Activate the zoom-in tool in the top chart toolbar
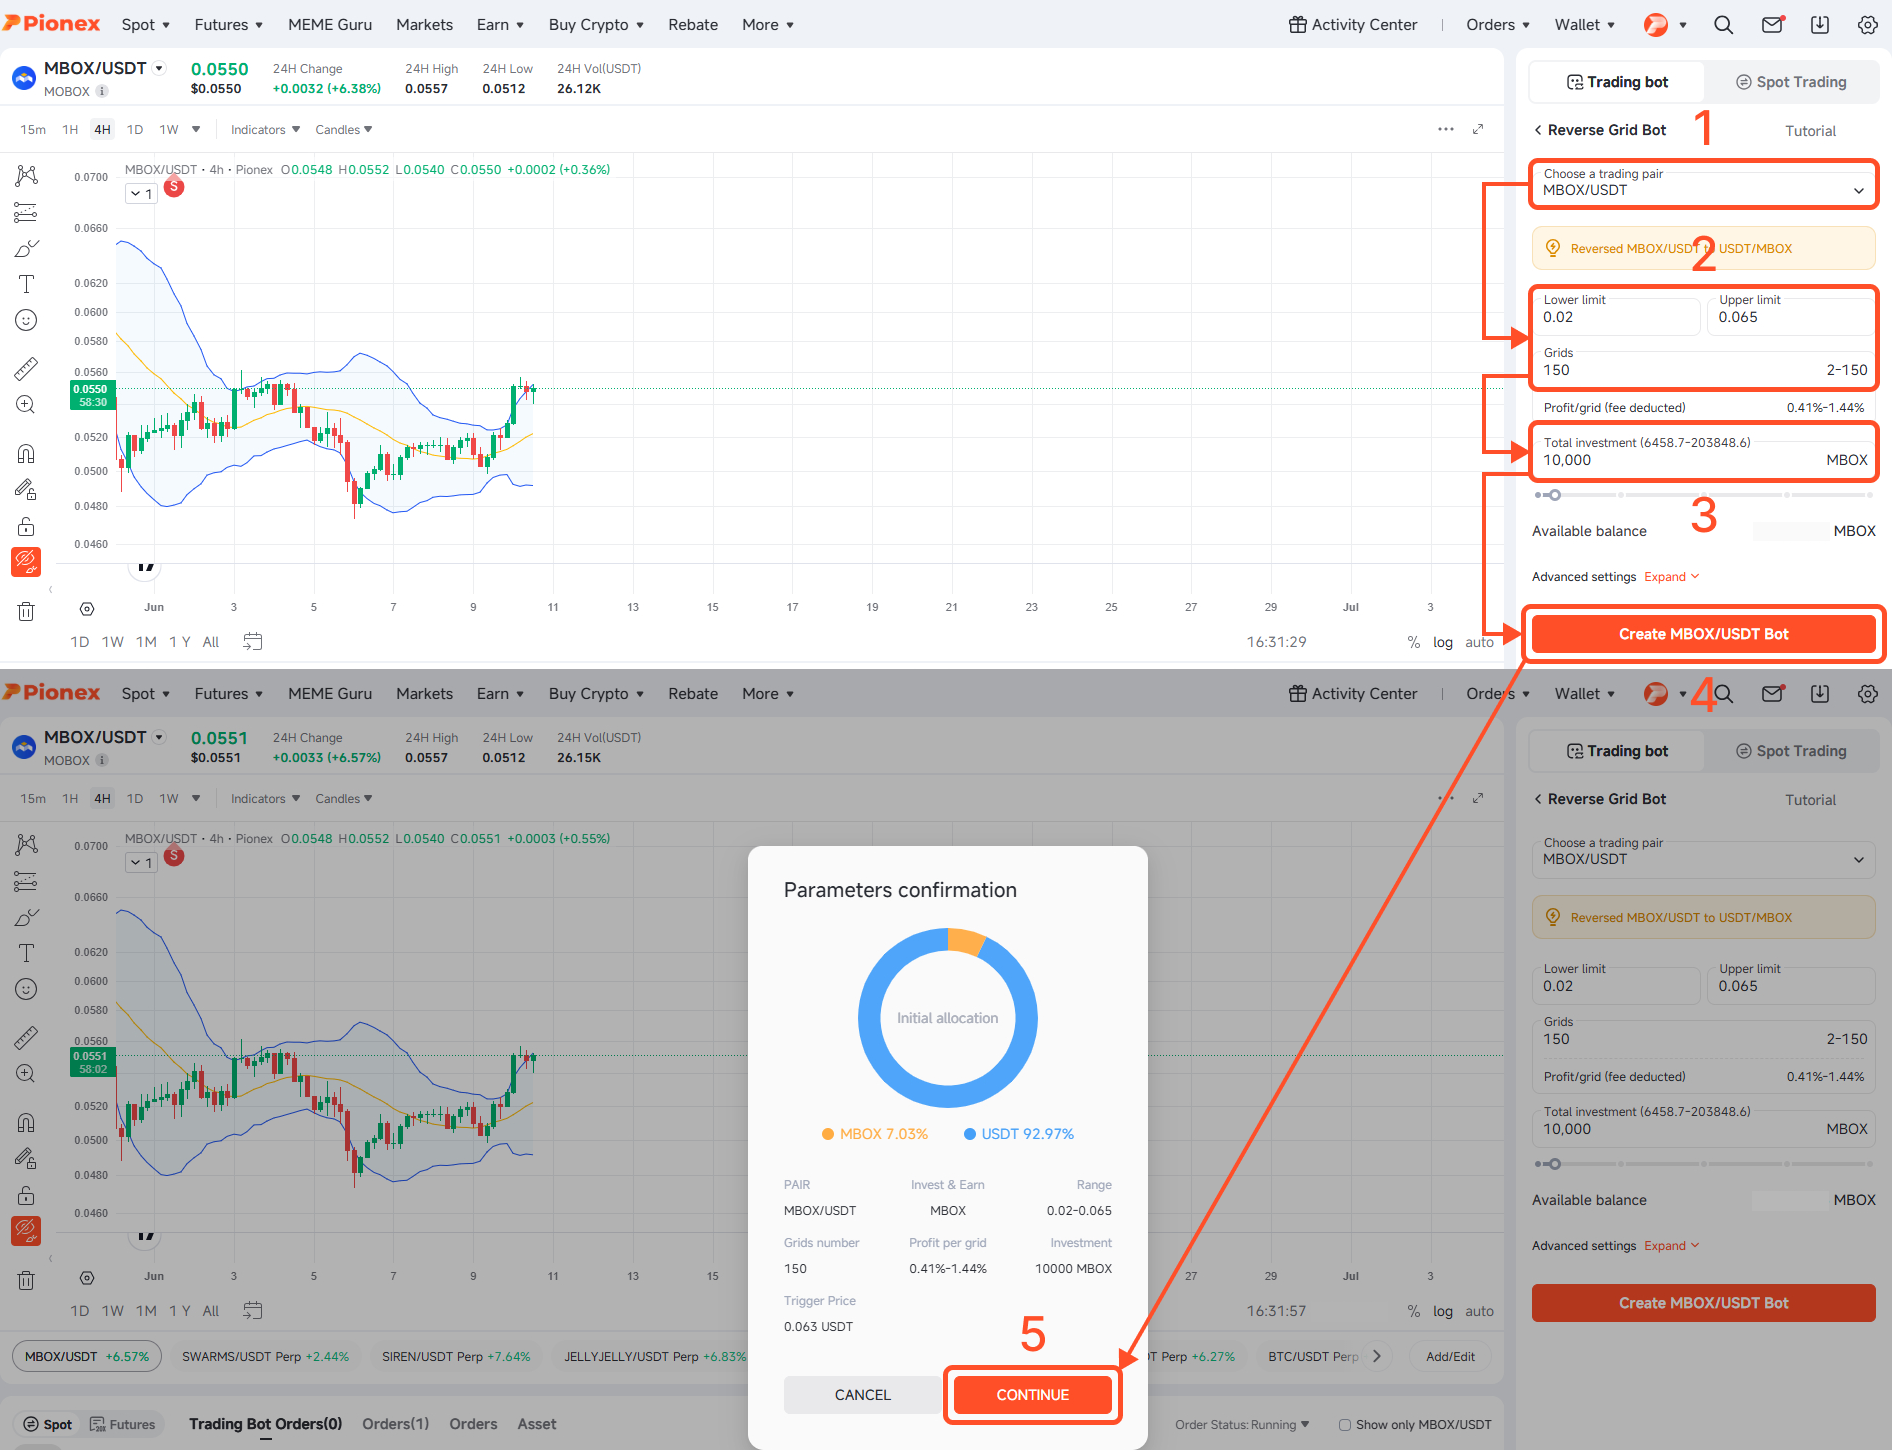The image size is (1892, 1450). tap(26, 404)
